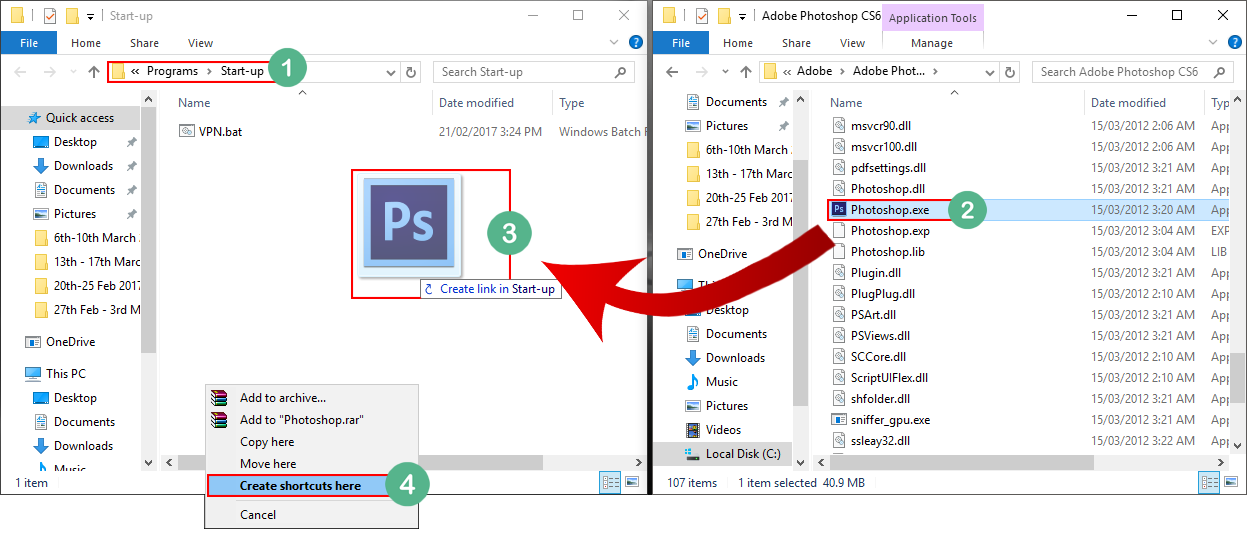Screen dimensions: 1247x549
Task: Open Videos in Photoshop CS6 window sidebar
Action: (723, 430)
